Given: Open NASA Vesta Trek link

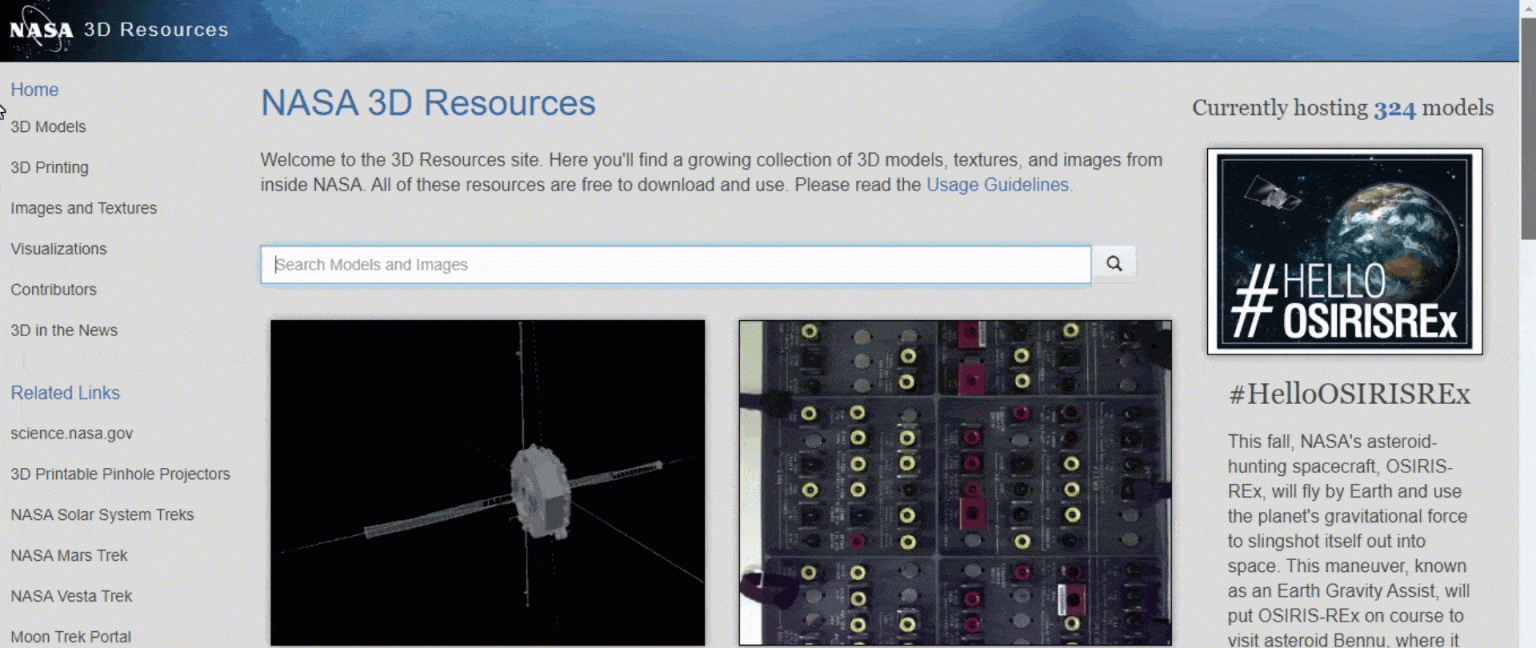Looking at the screenshot, I should click(71, 596).
